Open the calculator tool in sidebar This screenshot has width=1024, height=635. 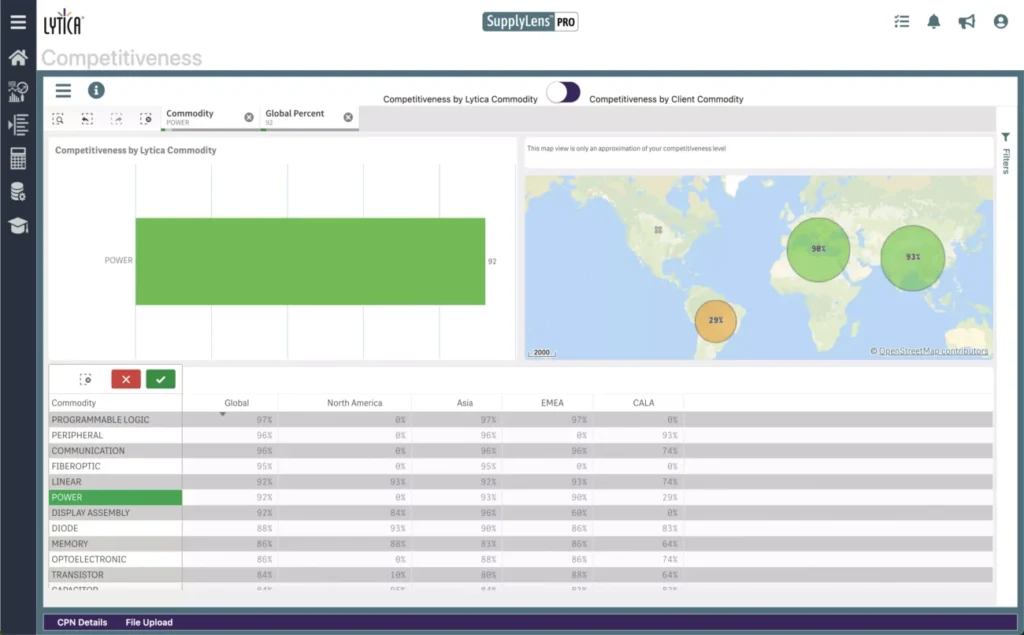click(17, 158)
